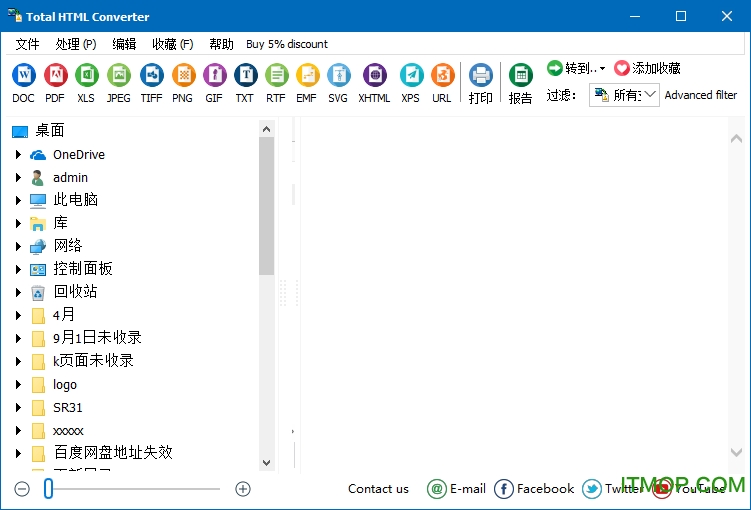
Task: Convert to DOC format icon
Action: click(23, 76)
